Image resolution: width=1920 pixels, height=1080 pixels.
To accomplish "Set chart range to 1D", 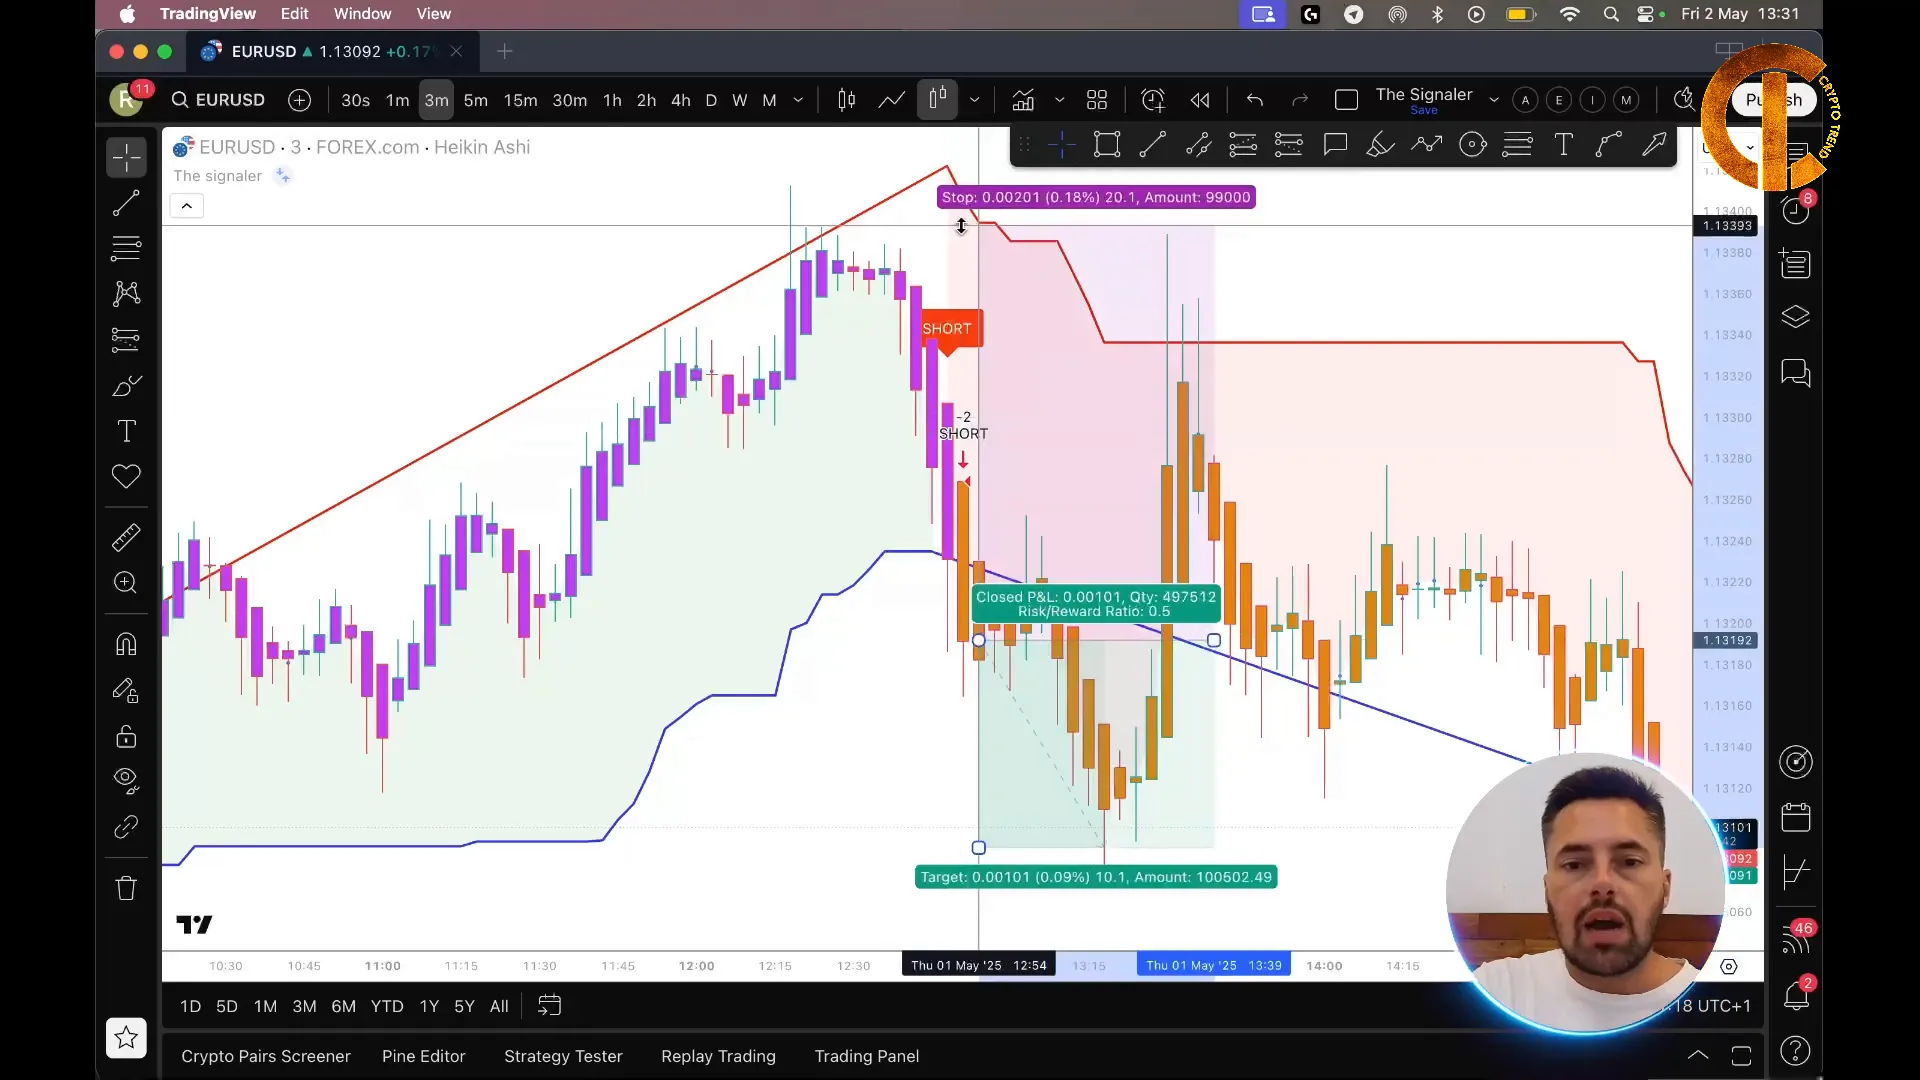I will [x=191, y=1006].
